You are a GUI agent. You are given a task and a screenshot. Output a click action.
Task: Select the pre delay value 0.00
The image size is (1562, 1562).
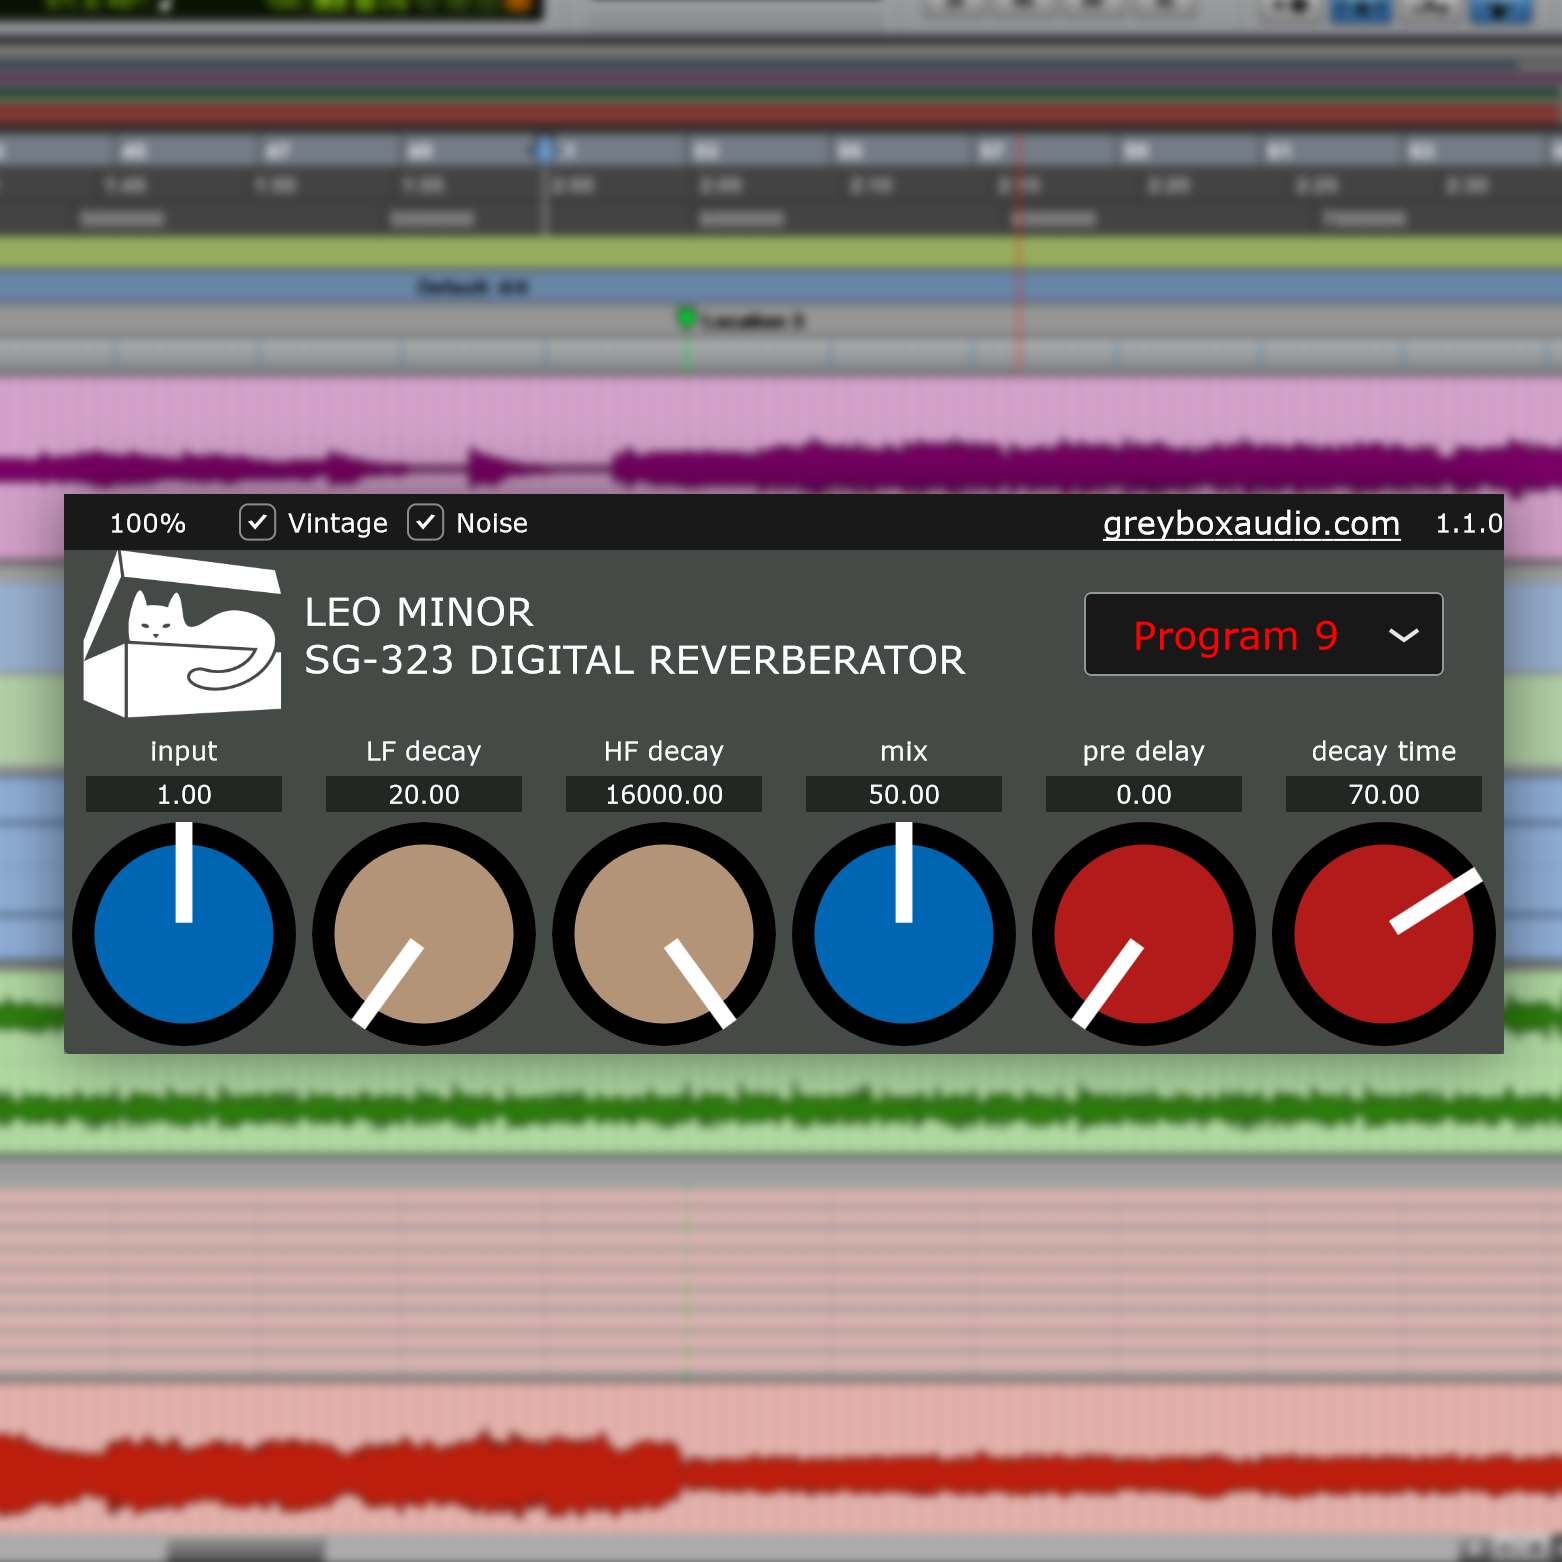tap(1144, 794)
